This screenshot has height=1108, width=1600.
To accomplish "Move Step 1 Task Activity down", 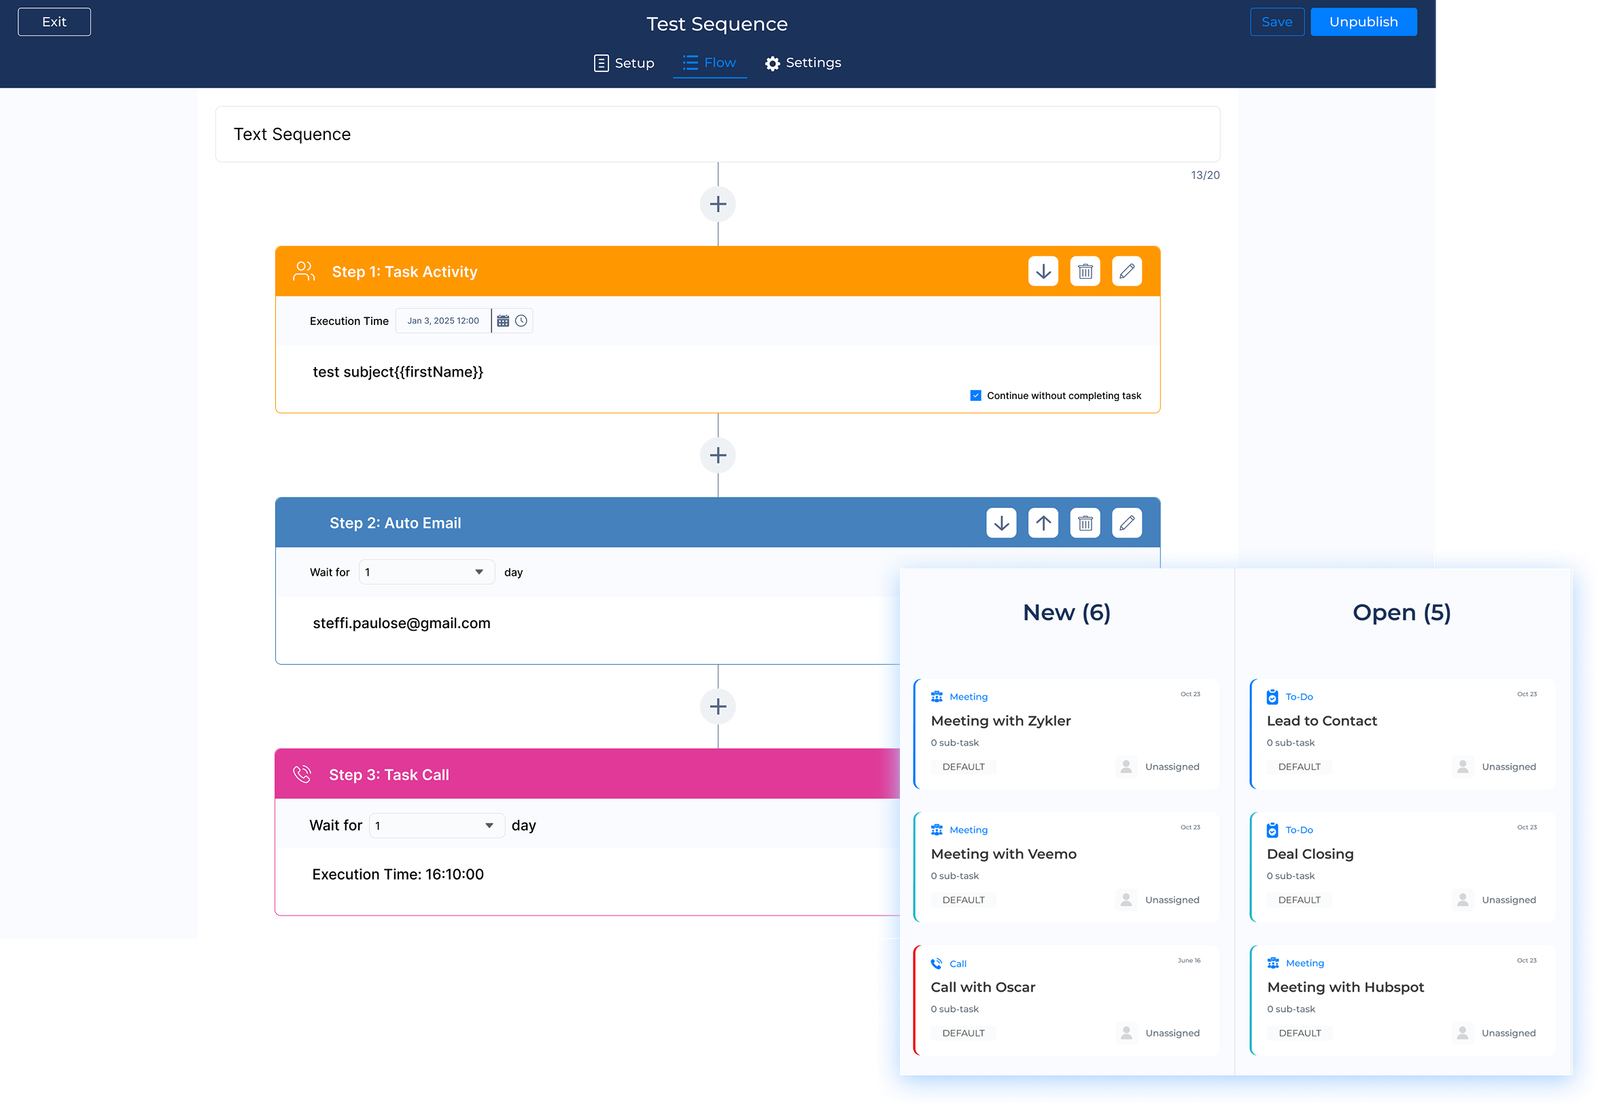I will [x=1043, y=272].
